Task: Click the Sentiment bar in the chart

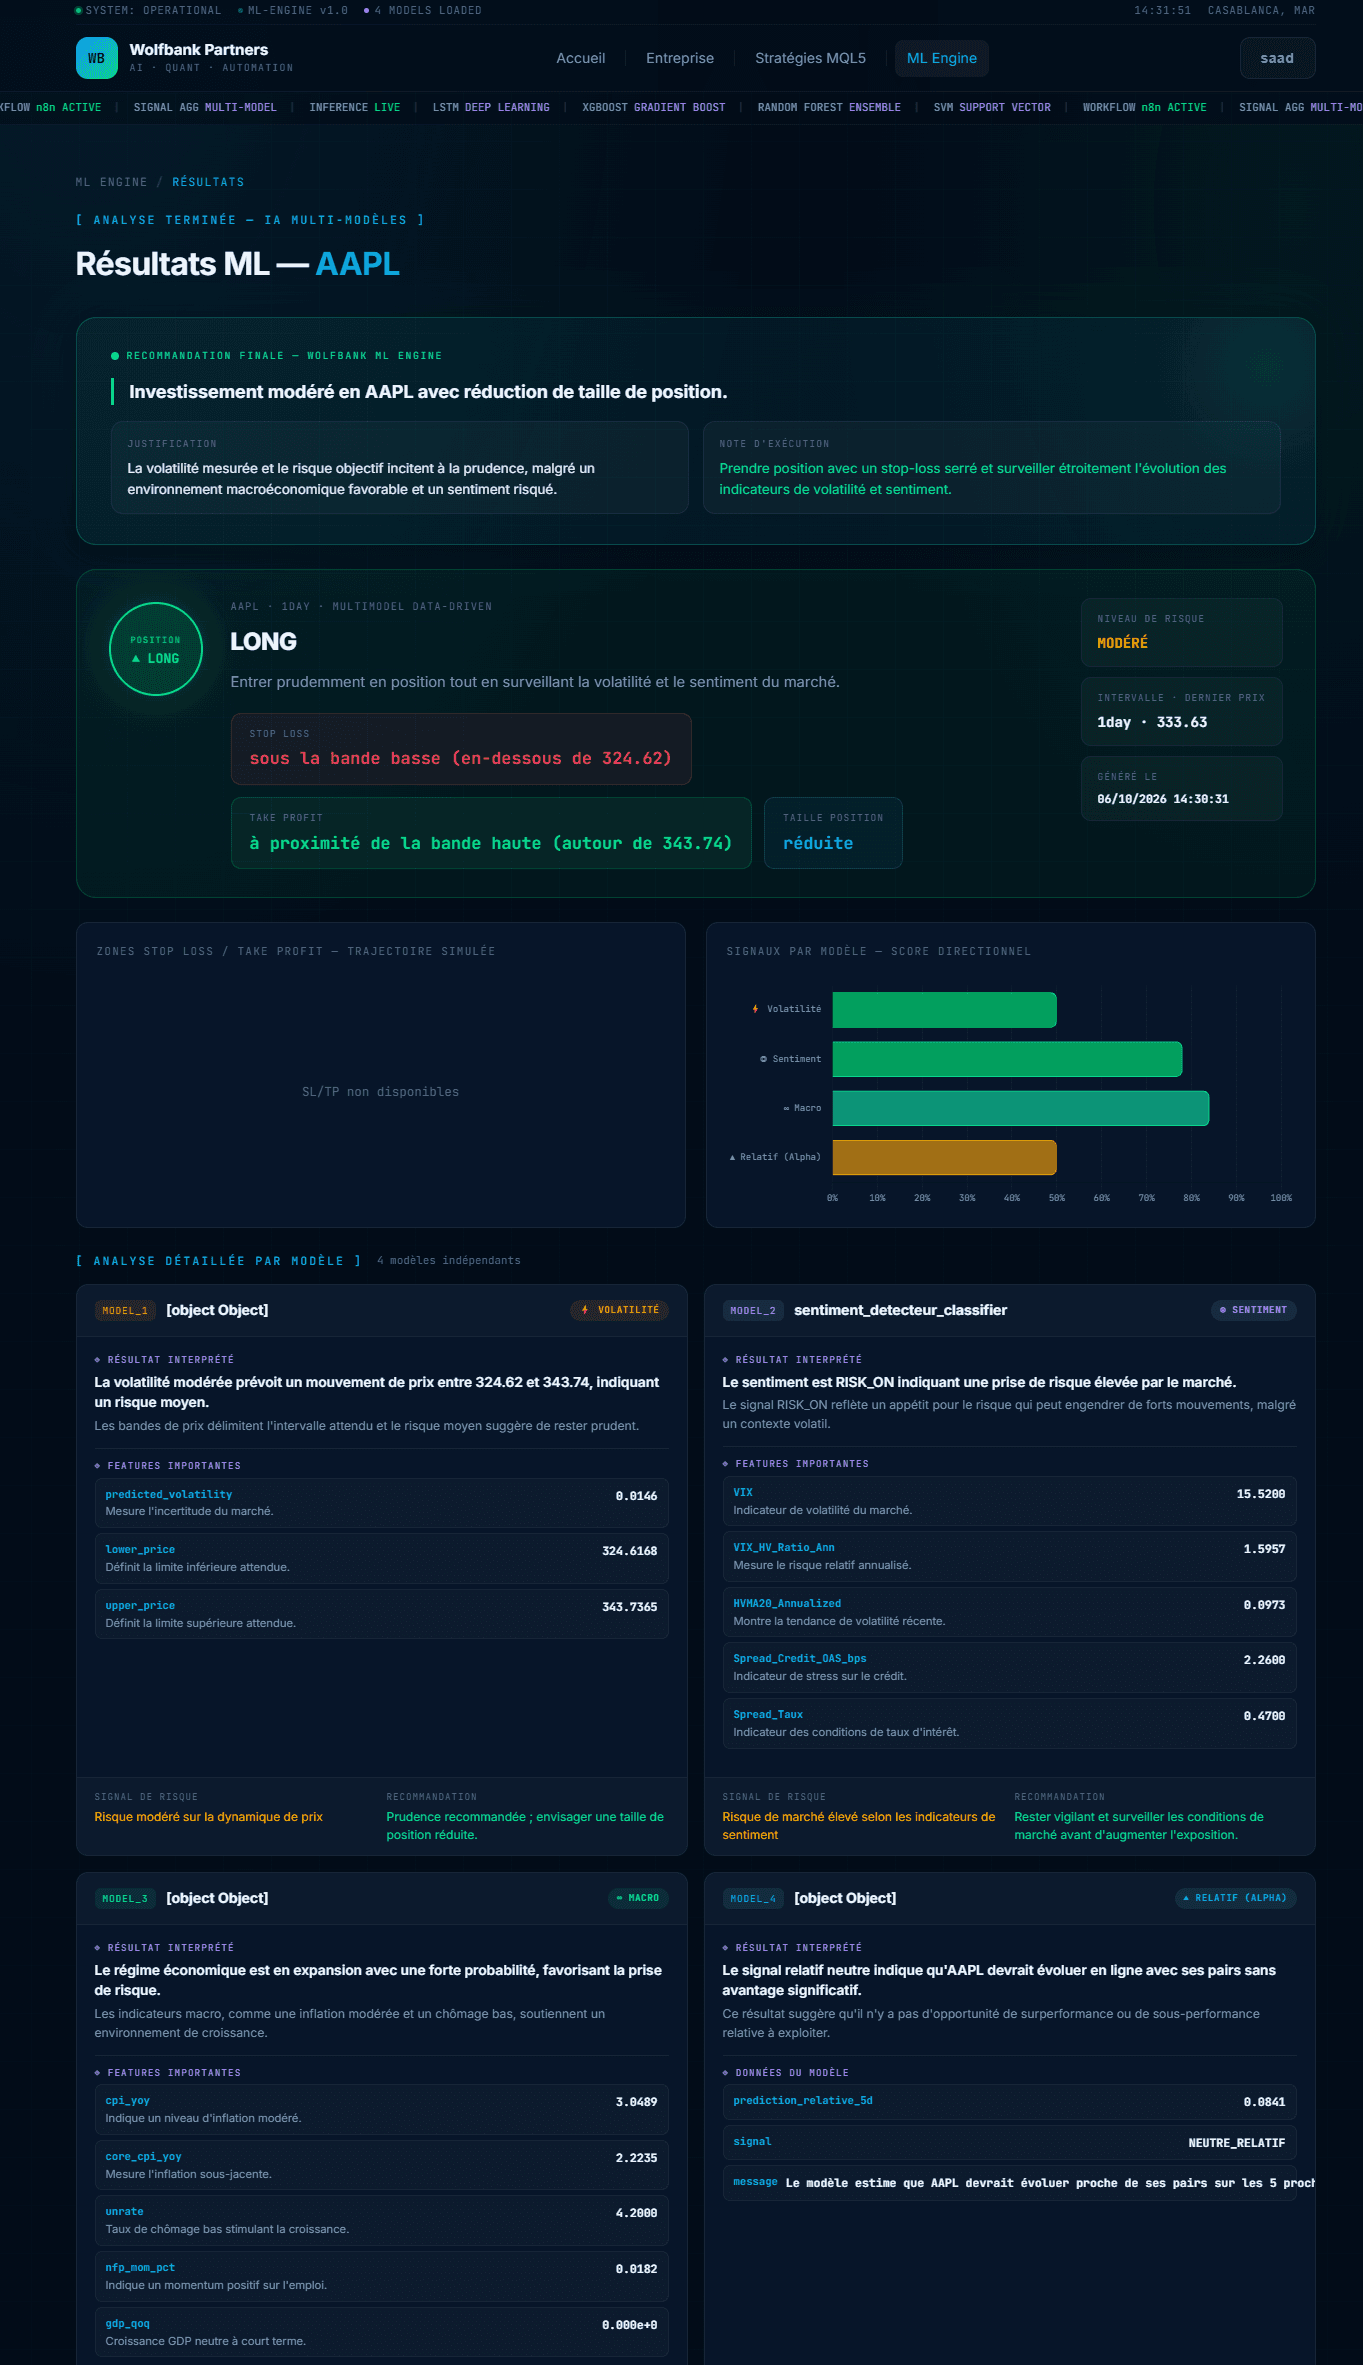Action: pos(1007,1059)
